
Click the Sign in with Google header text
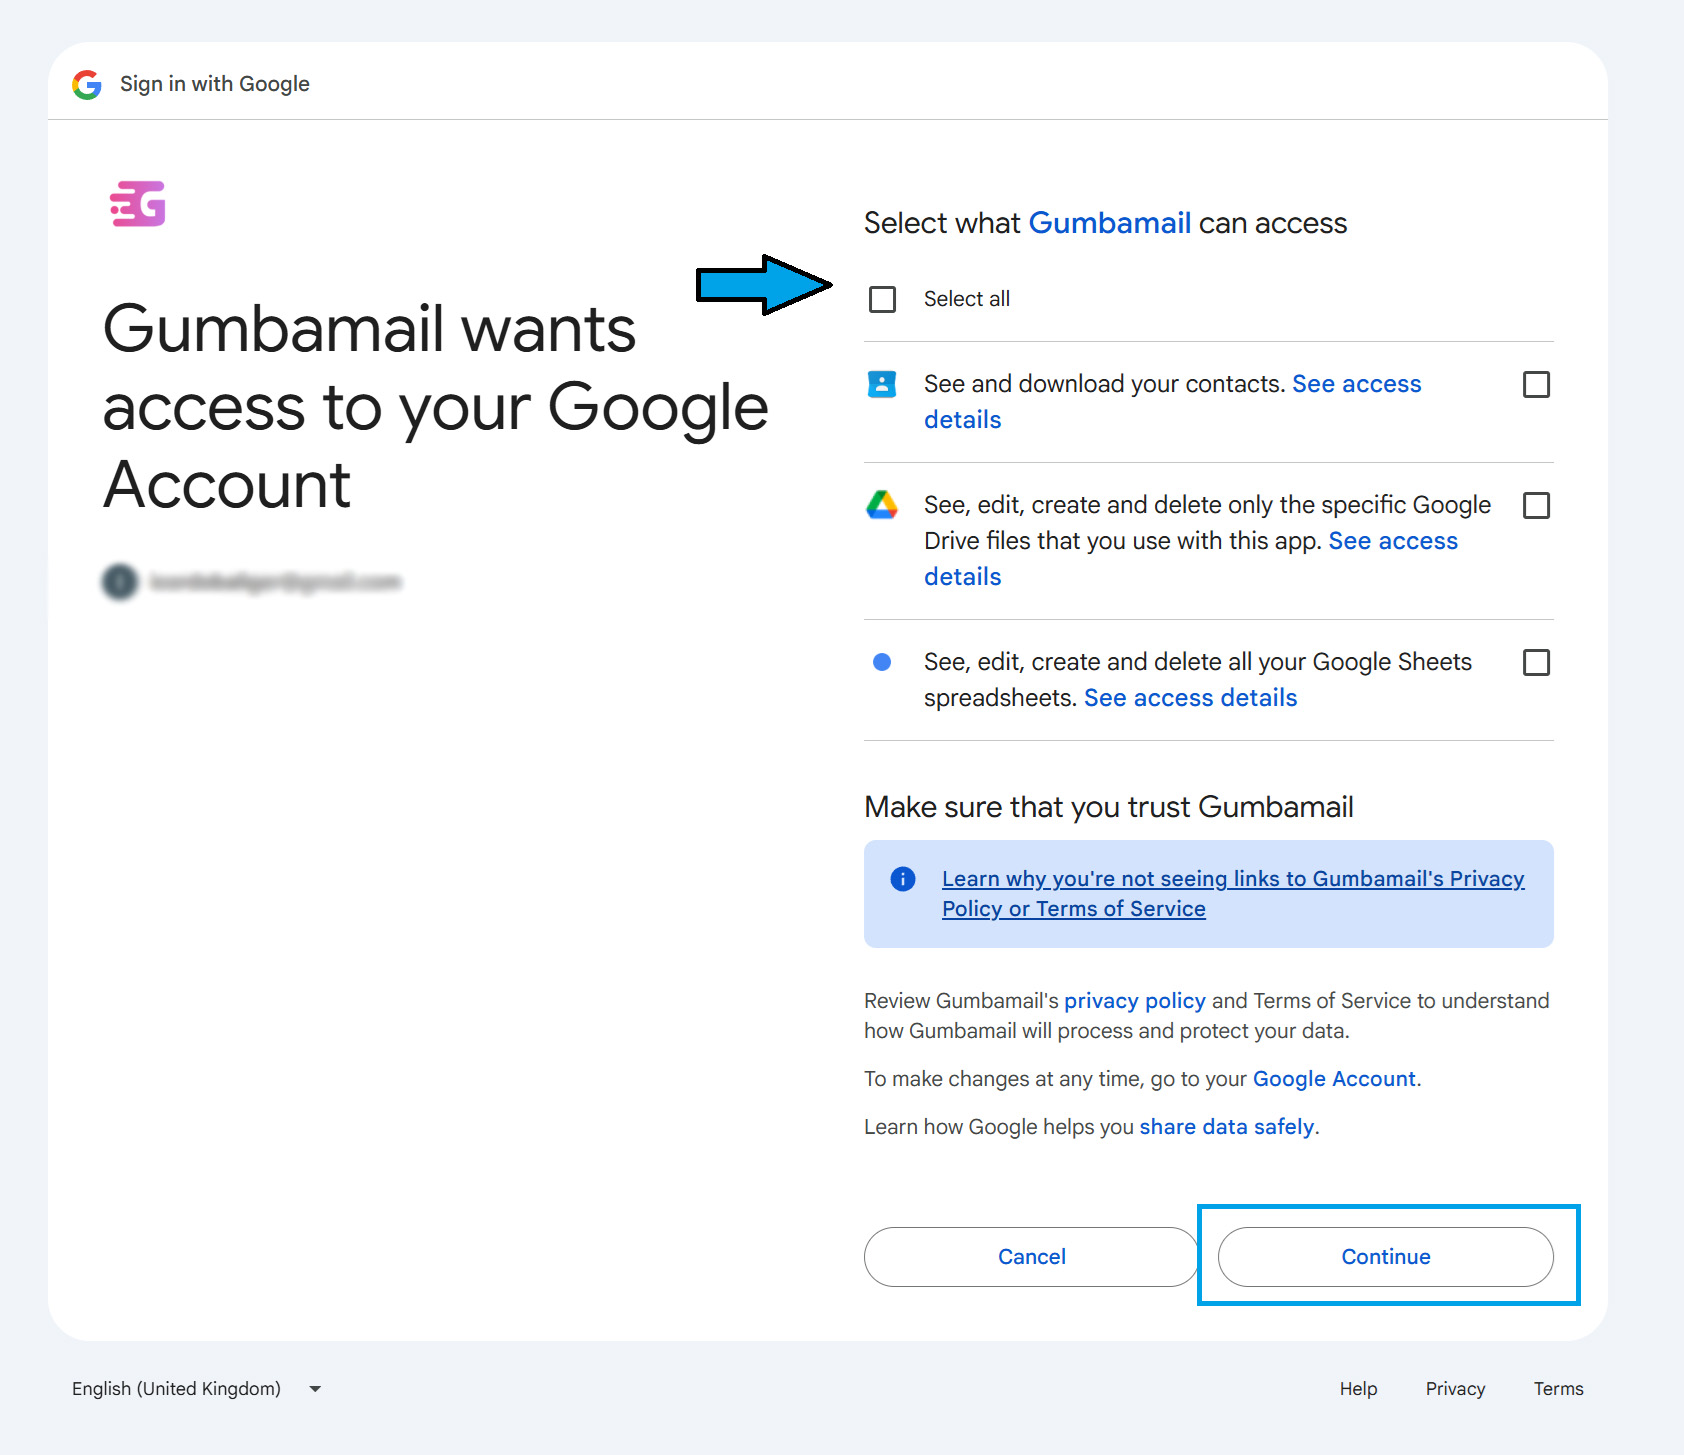coord(215,84)
